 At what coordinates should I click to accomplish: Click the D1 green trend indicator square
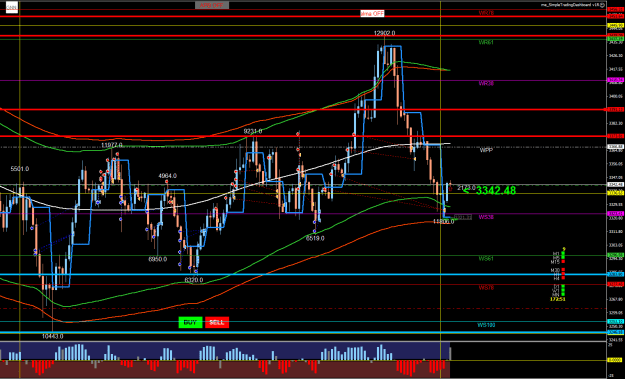point(563,286)
